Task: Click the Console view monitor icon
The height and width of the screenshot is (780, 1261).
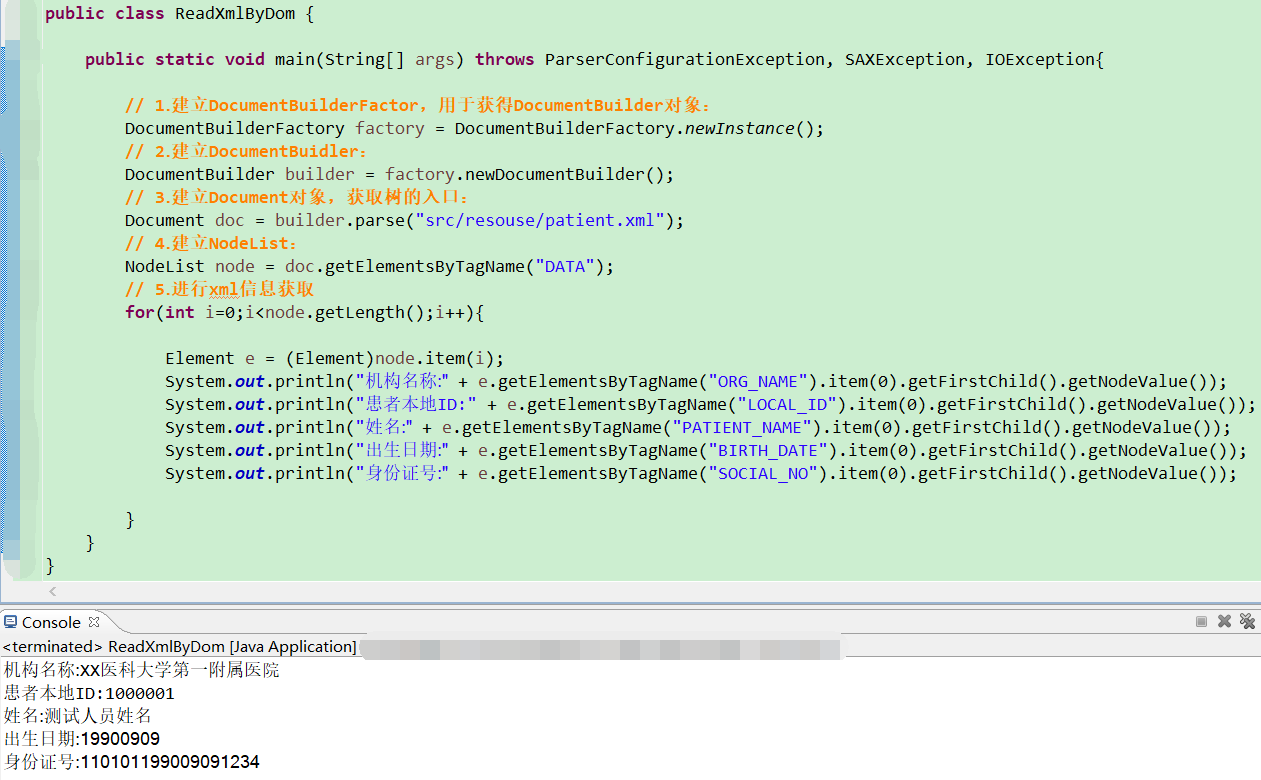Action: click(x=11, y=621)
